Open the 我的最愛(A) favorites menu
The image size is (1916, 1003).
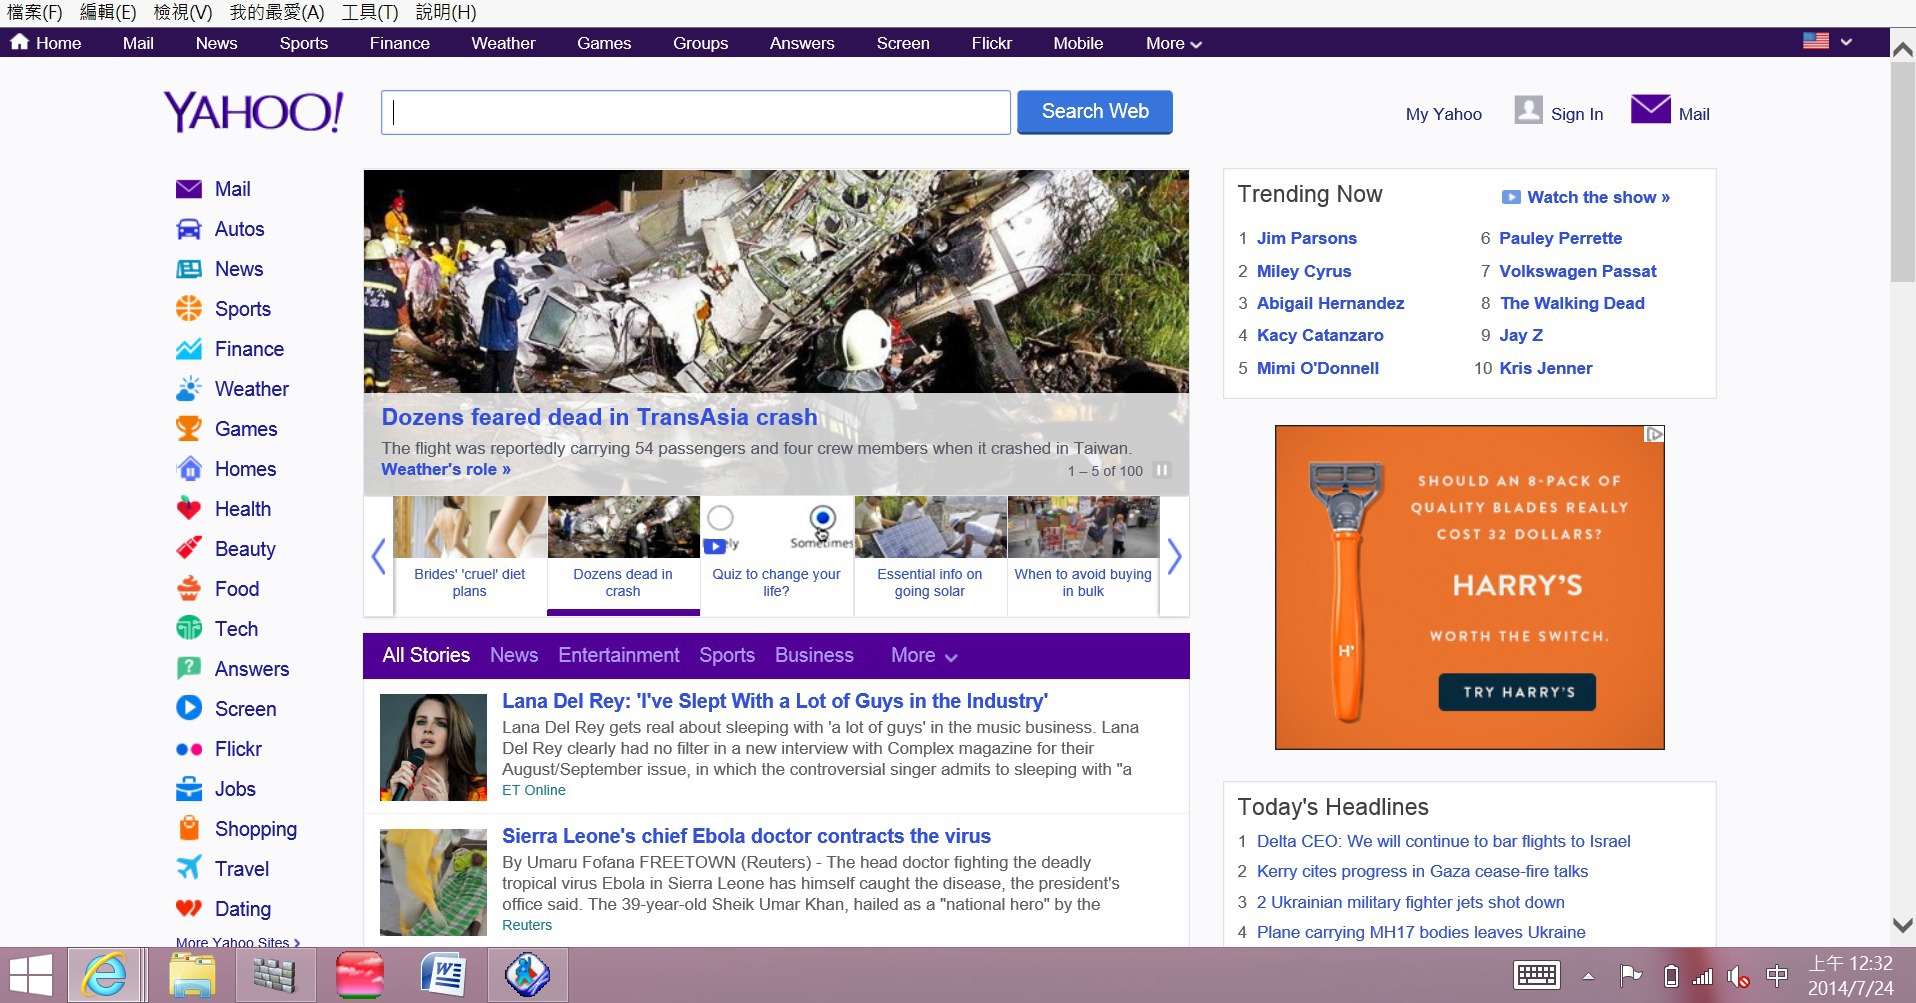point(277,12)
